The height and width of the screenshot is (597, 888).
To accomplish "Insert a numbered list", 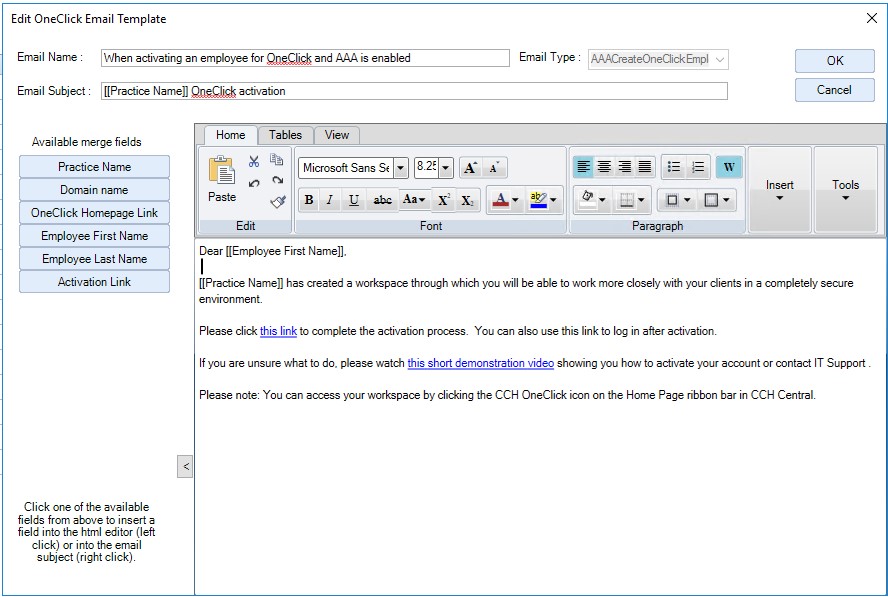I will click(x=698, y=167).
